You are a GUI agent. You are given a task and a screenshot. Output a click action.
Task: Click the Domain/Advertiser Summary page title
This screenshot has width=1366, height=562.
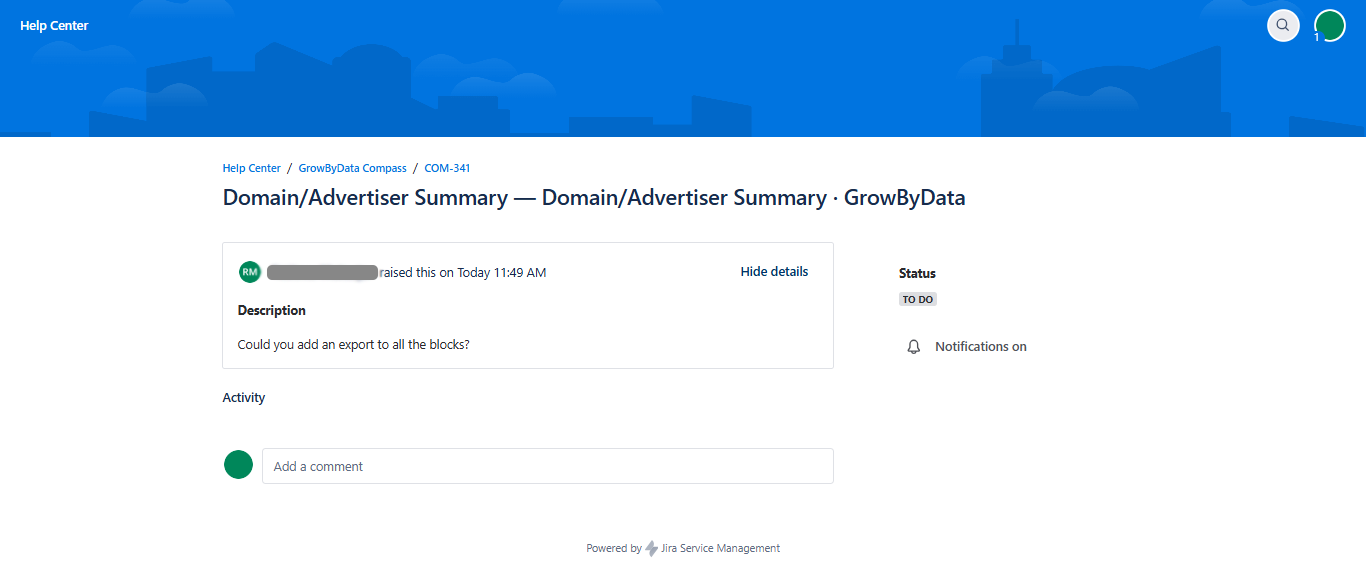(594, 198)
